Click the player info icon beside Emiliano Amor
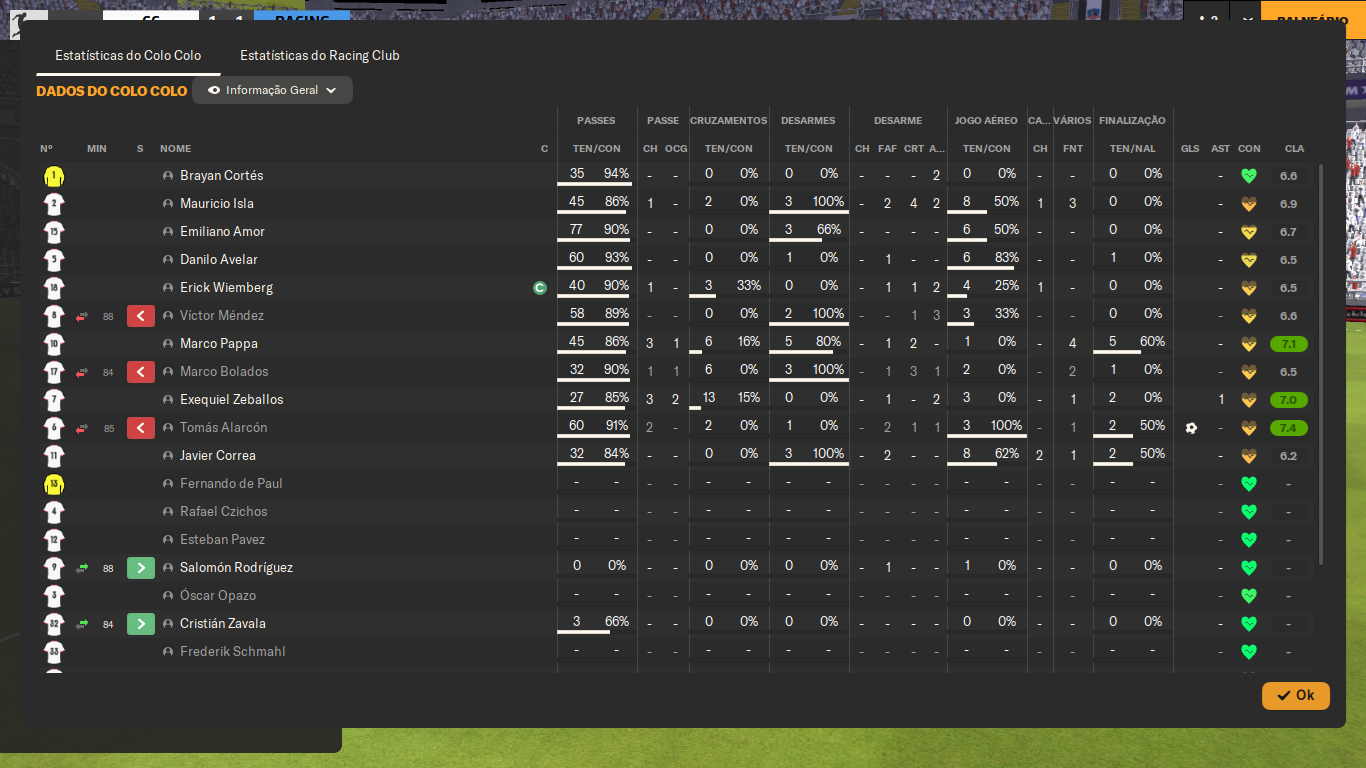1366x768 pixels. [x=168, y=232]
